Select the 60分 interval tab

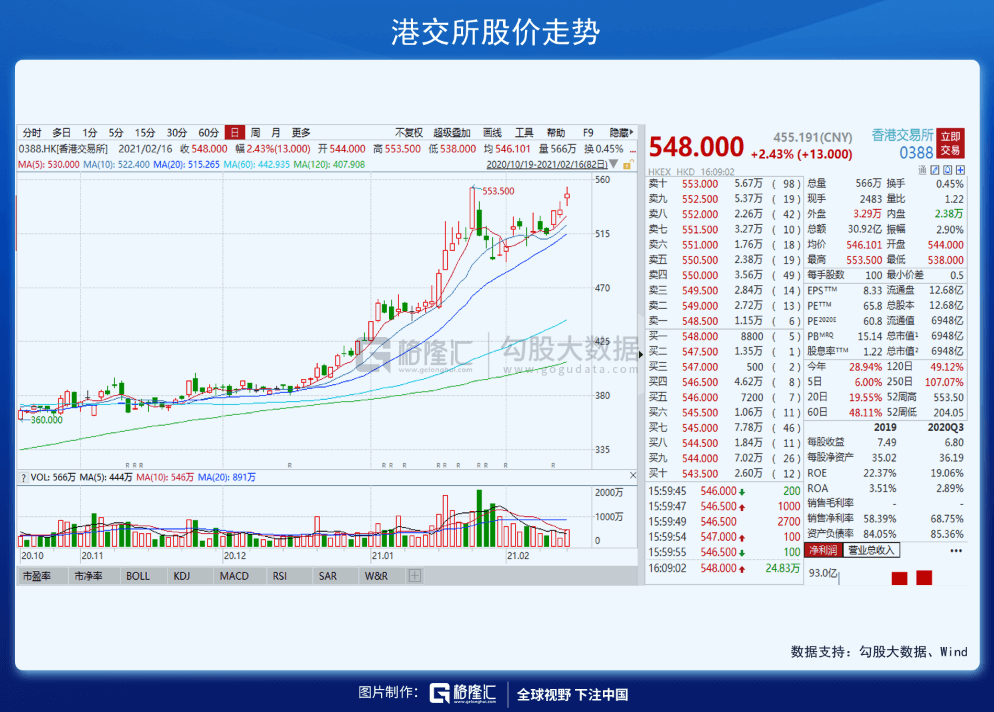(x=209, y=133)
